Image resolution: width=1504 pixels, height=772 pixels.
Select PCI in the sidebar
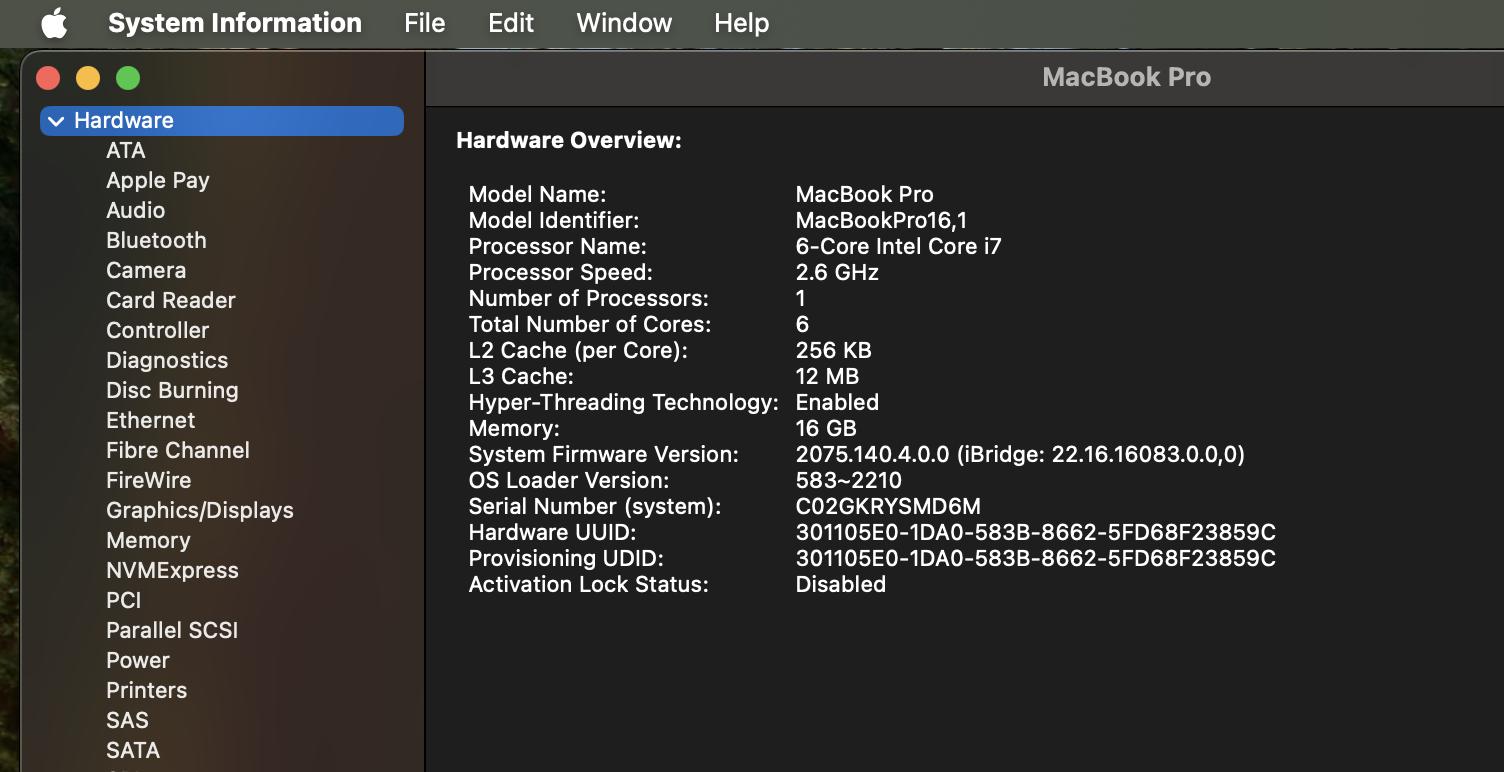124,600
